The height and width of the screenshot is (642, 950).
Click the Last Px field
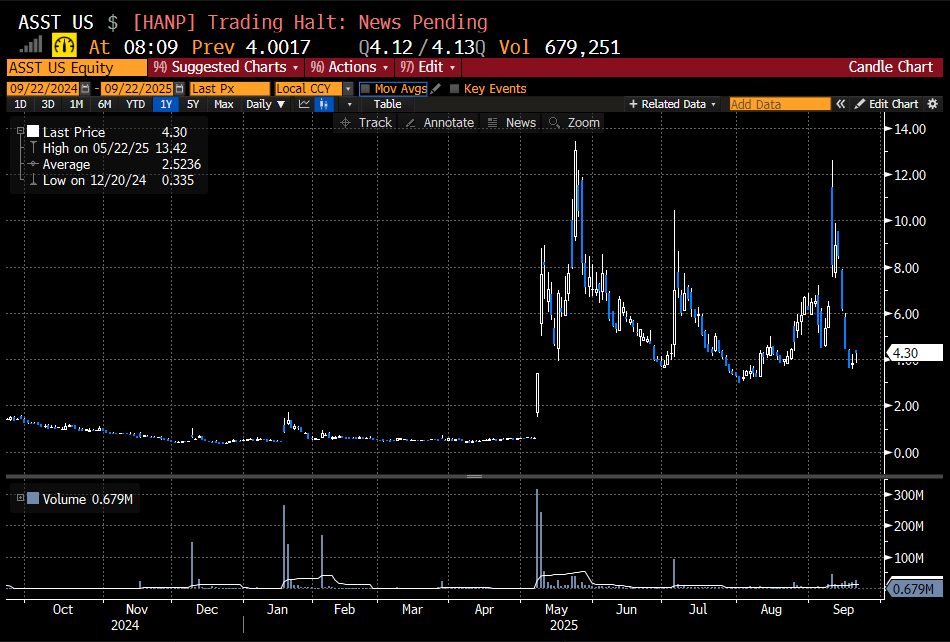tap(230, 88)
